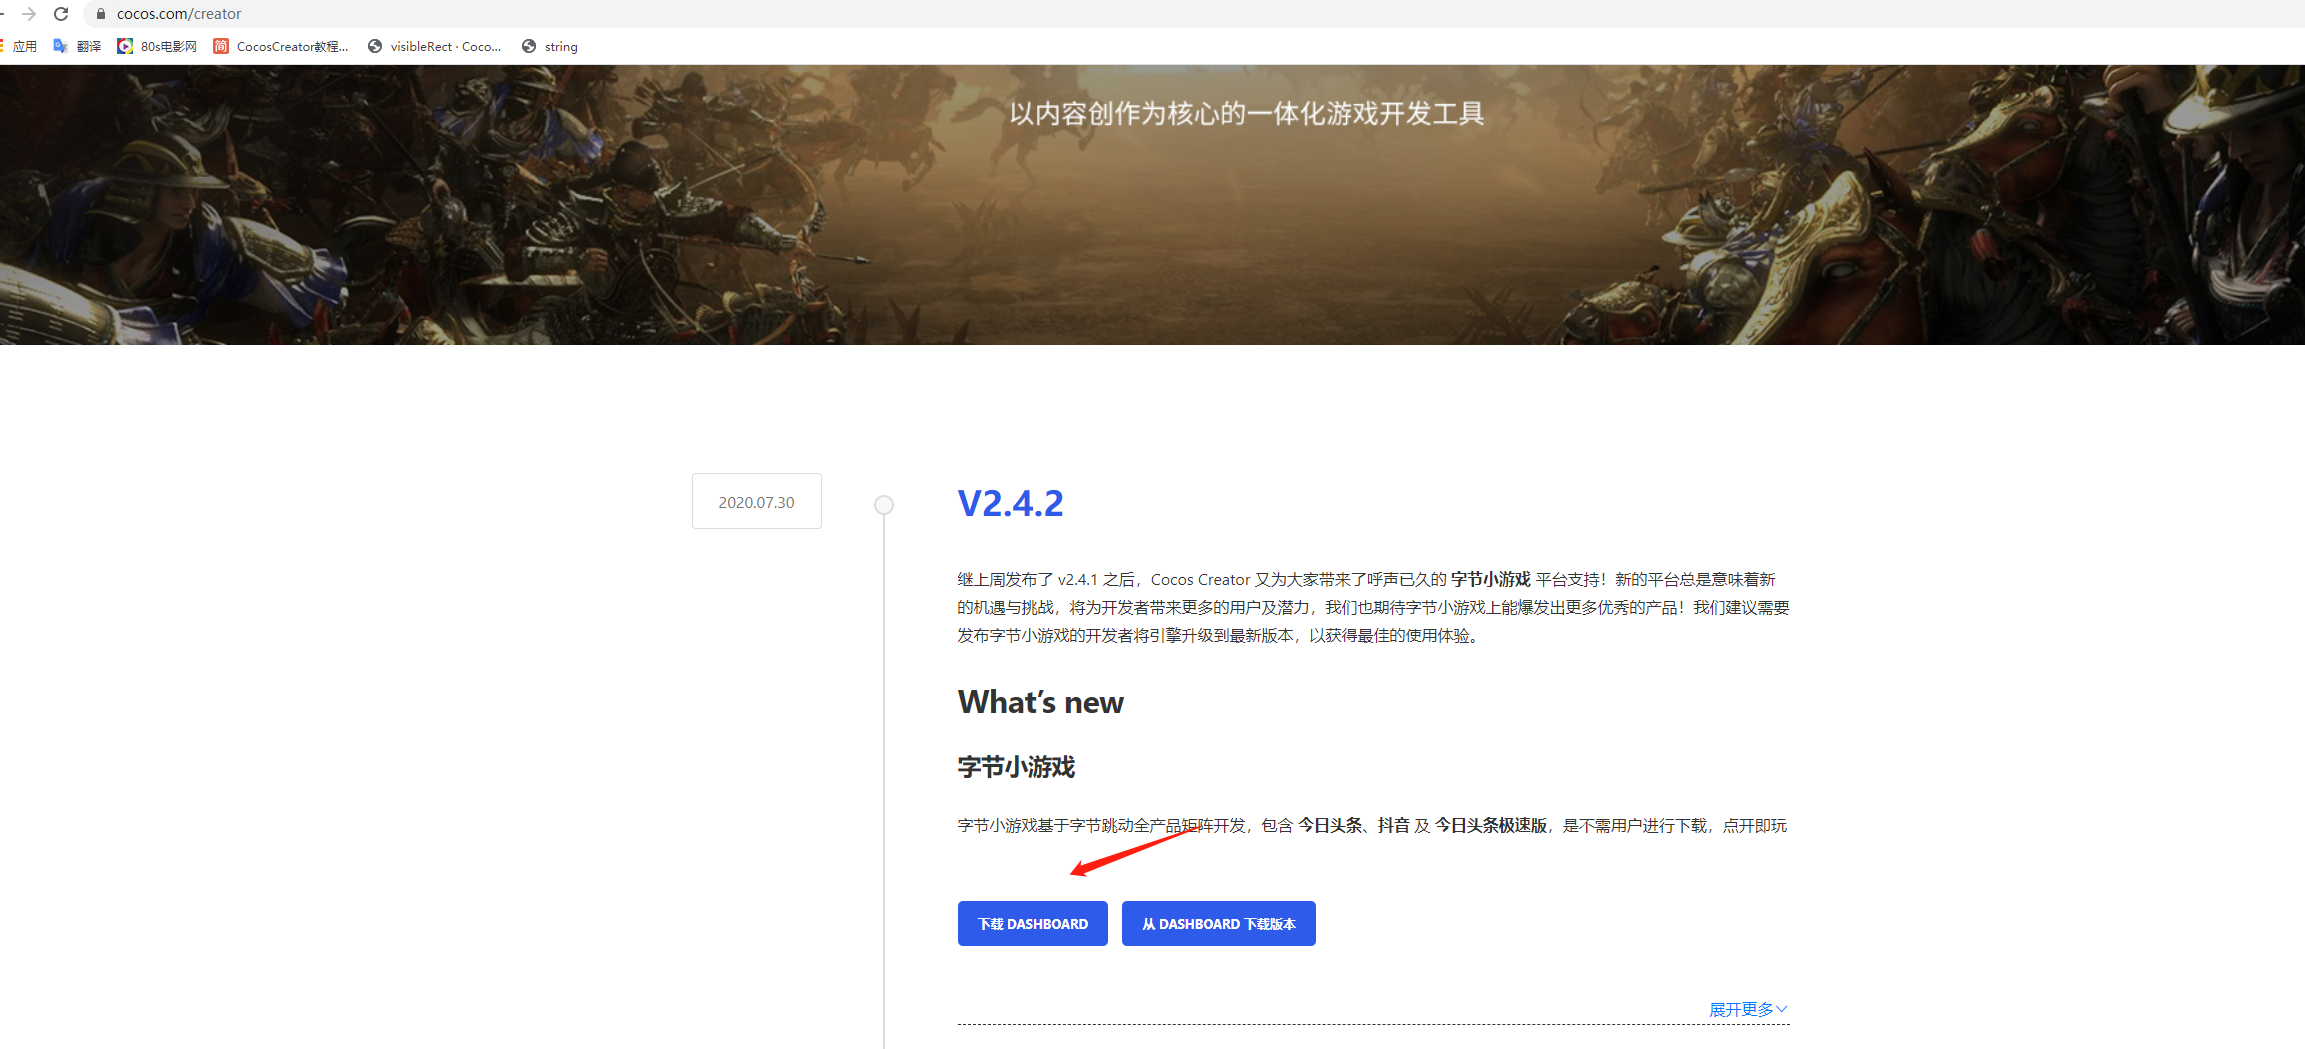The width and height of the screenshot is (2305, 1049).
Task: Click the 字节小游戏 subheading
Action: tap(1016, 767)
